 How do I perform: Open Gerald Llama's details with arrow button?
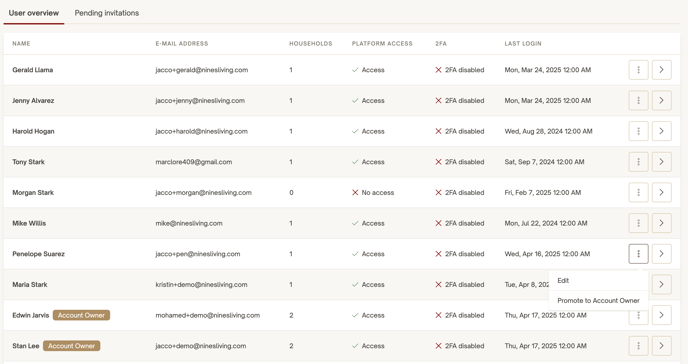661,70
